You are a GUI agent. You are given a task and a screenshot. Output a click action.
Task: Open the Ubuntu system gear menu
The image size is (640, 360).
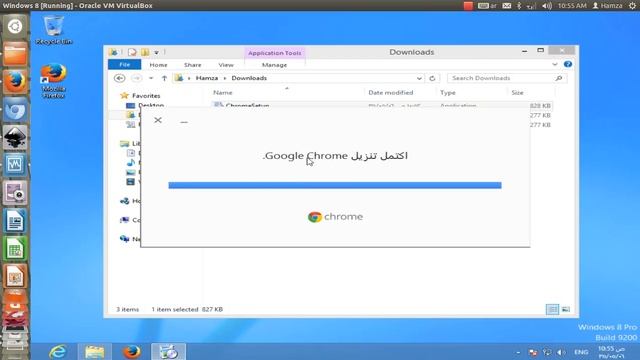click(x=633, y=6)
